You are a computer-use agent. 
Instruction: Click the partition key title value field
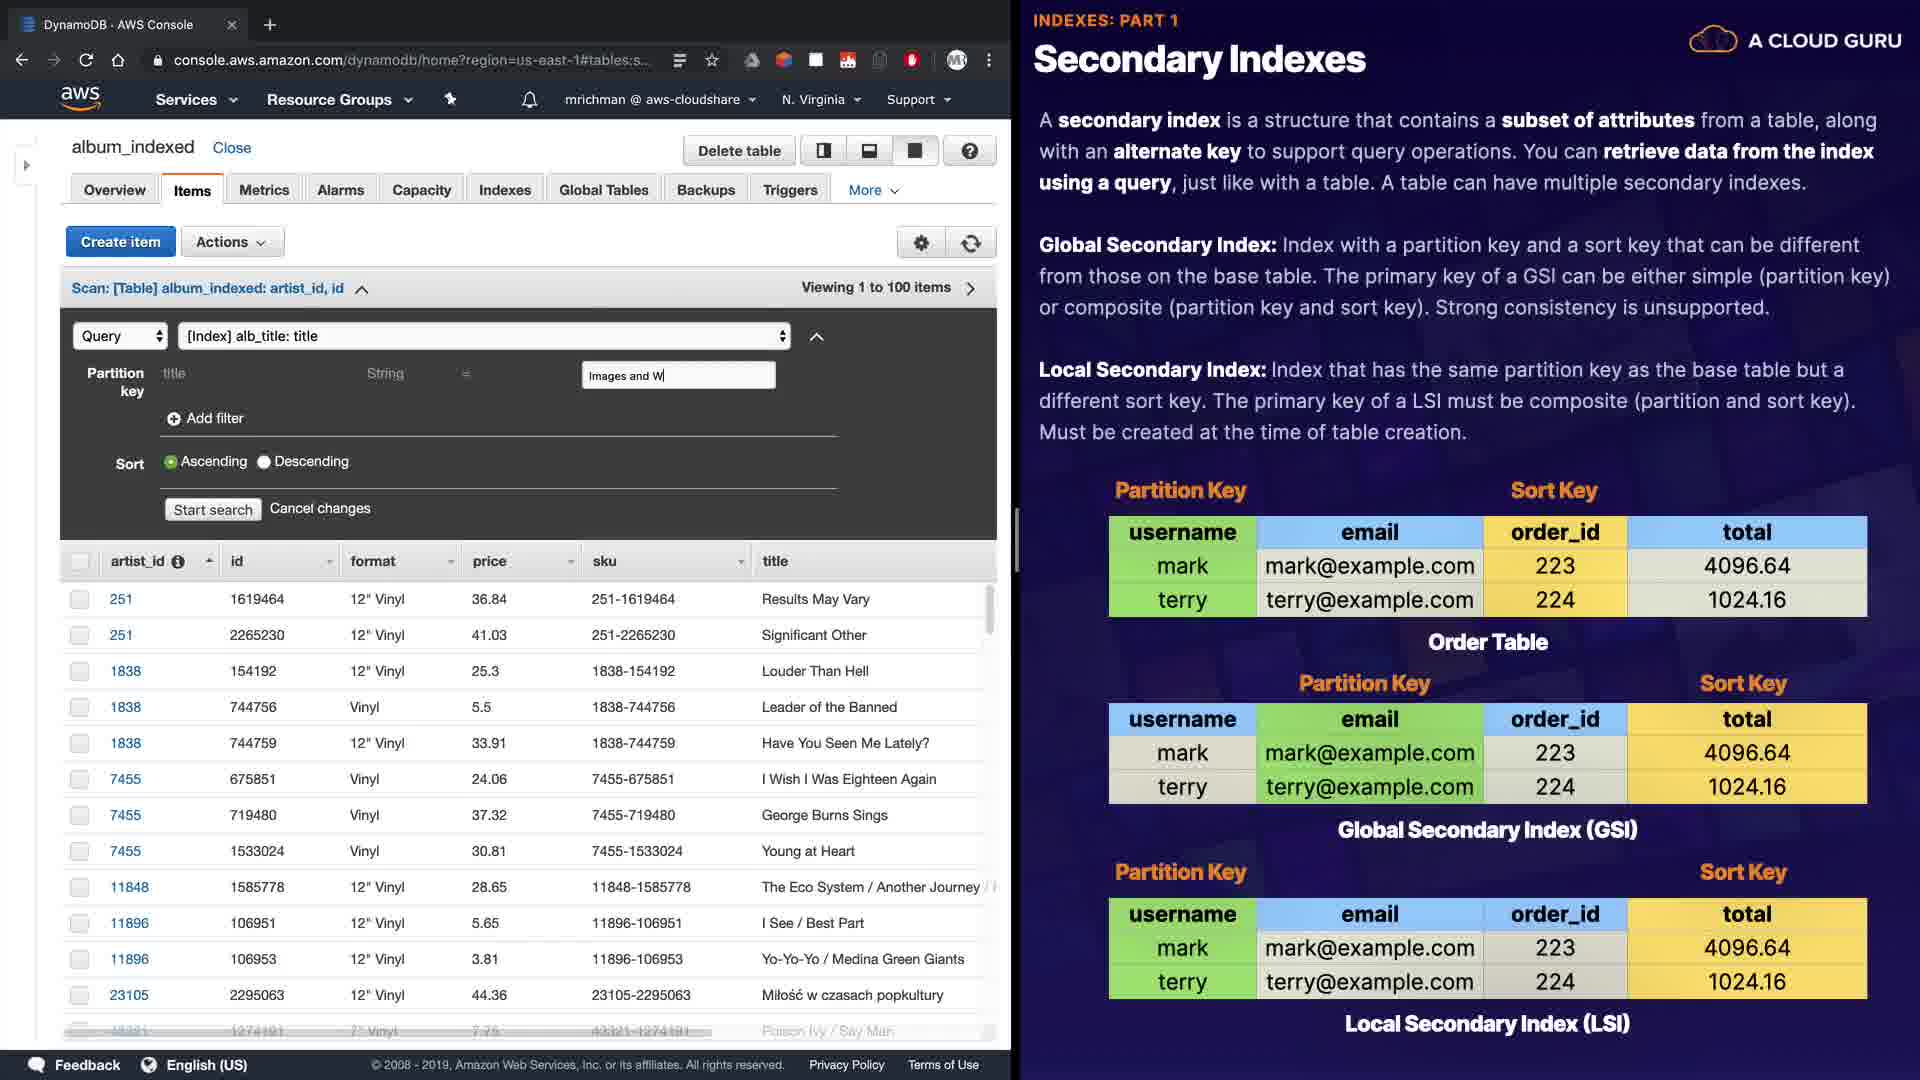[678, 376]
